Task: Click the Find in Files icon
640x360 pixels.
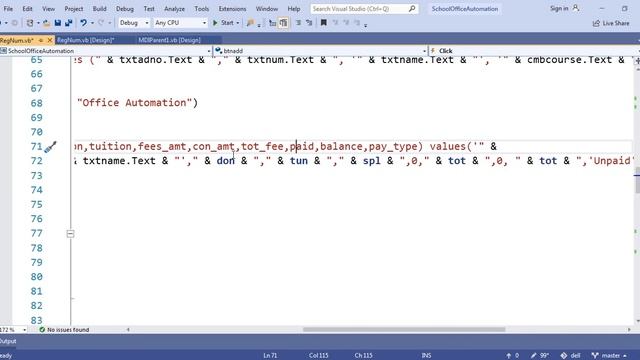Action: click(x=250, y=23)
